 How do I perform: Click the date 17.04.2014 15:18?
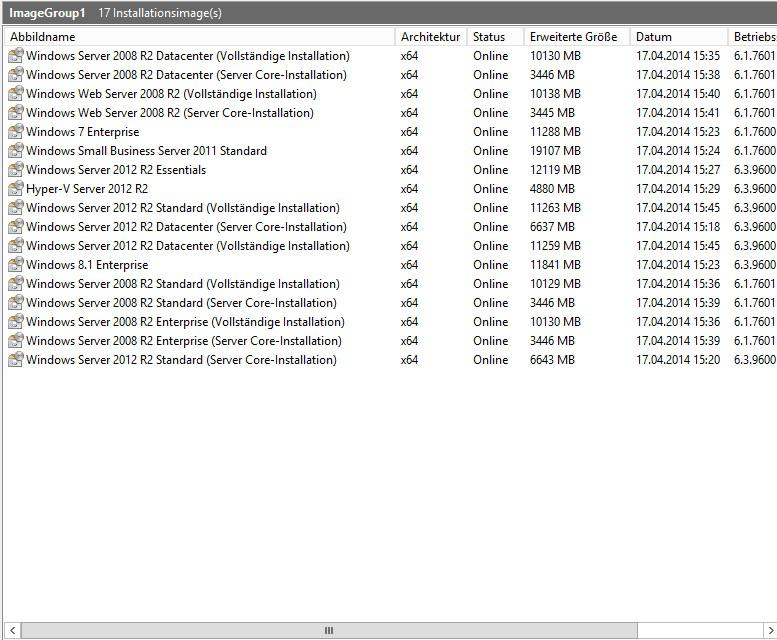point(678,227)
